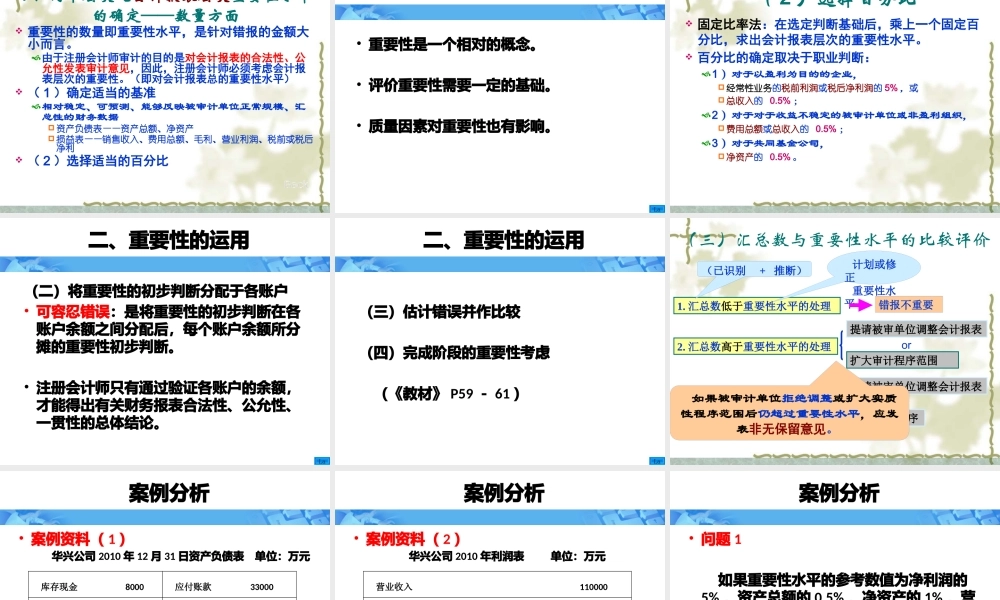Click heading (二) 将重要性的初步判断分配于各账户
This screenshot has height=600, width=1000.
[x=159, y=291]
